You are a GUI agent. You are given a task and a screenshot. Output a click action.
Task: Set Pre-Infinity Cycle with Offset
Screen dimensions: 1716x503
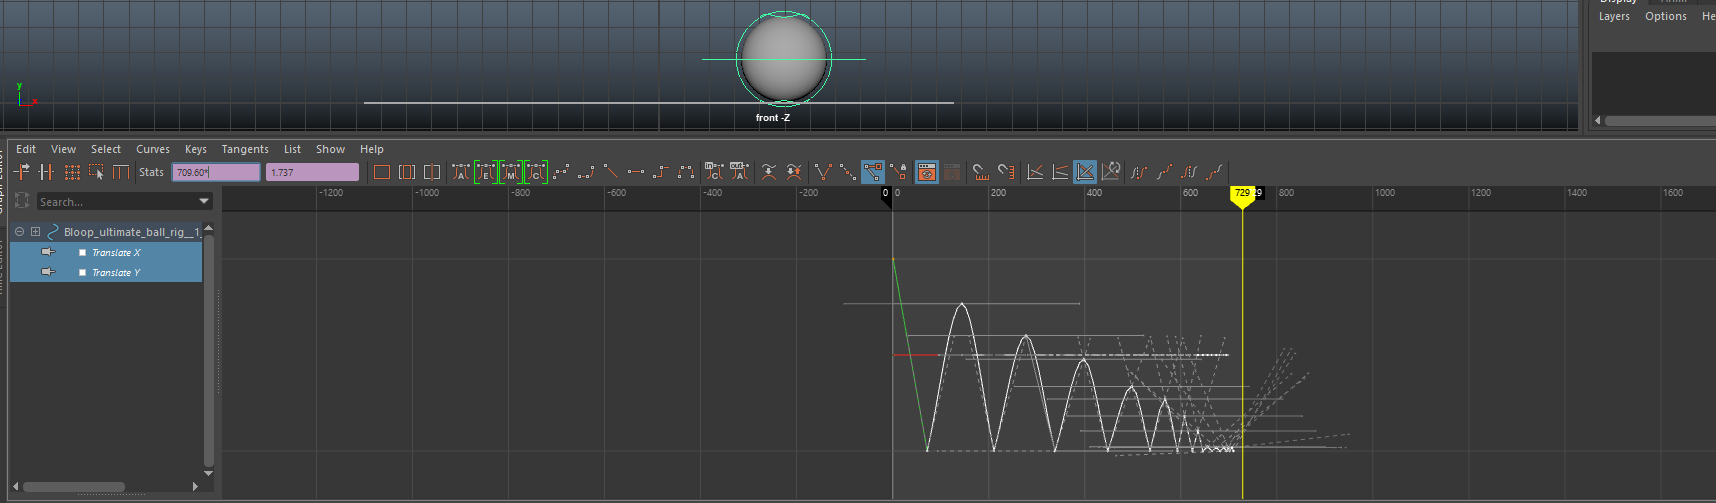click(1164, 172)
